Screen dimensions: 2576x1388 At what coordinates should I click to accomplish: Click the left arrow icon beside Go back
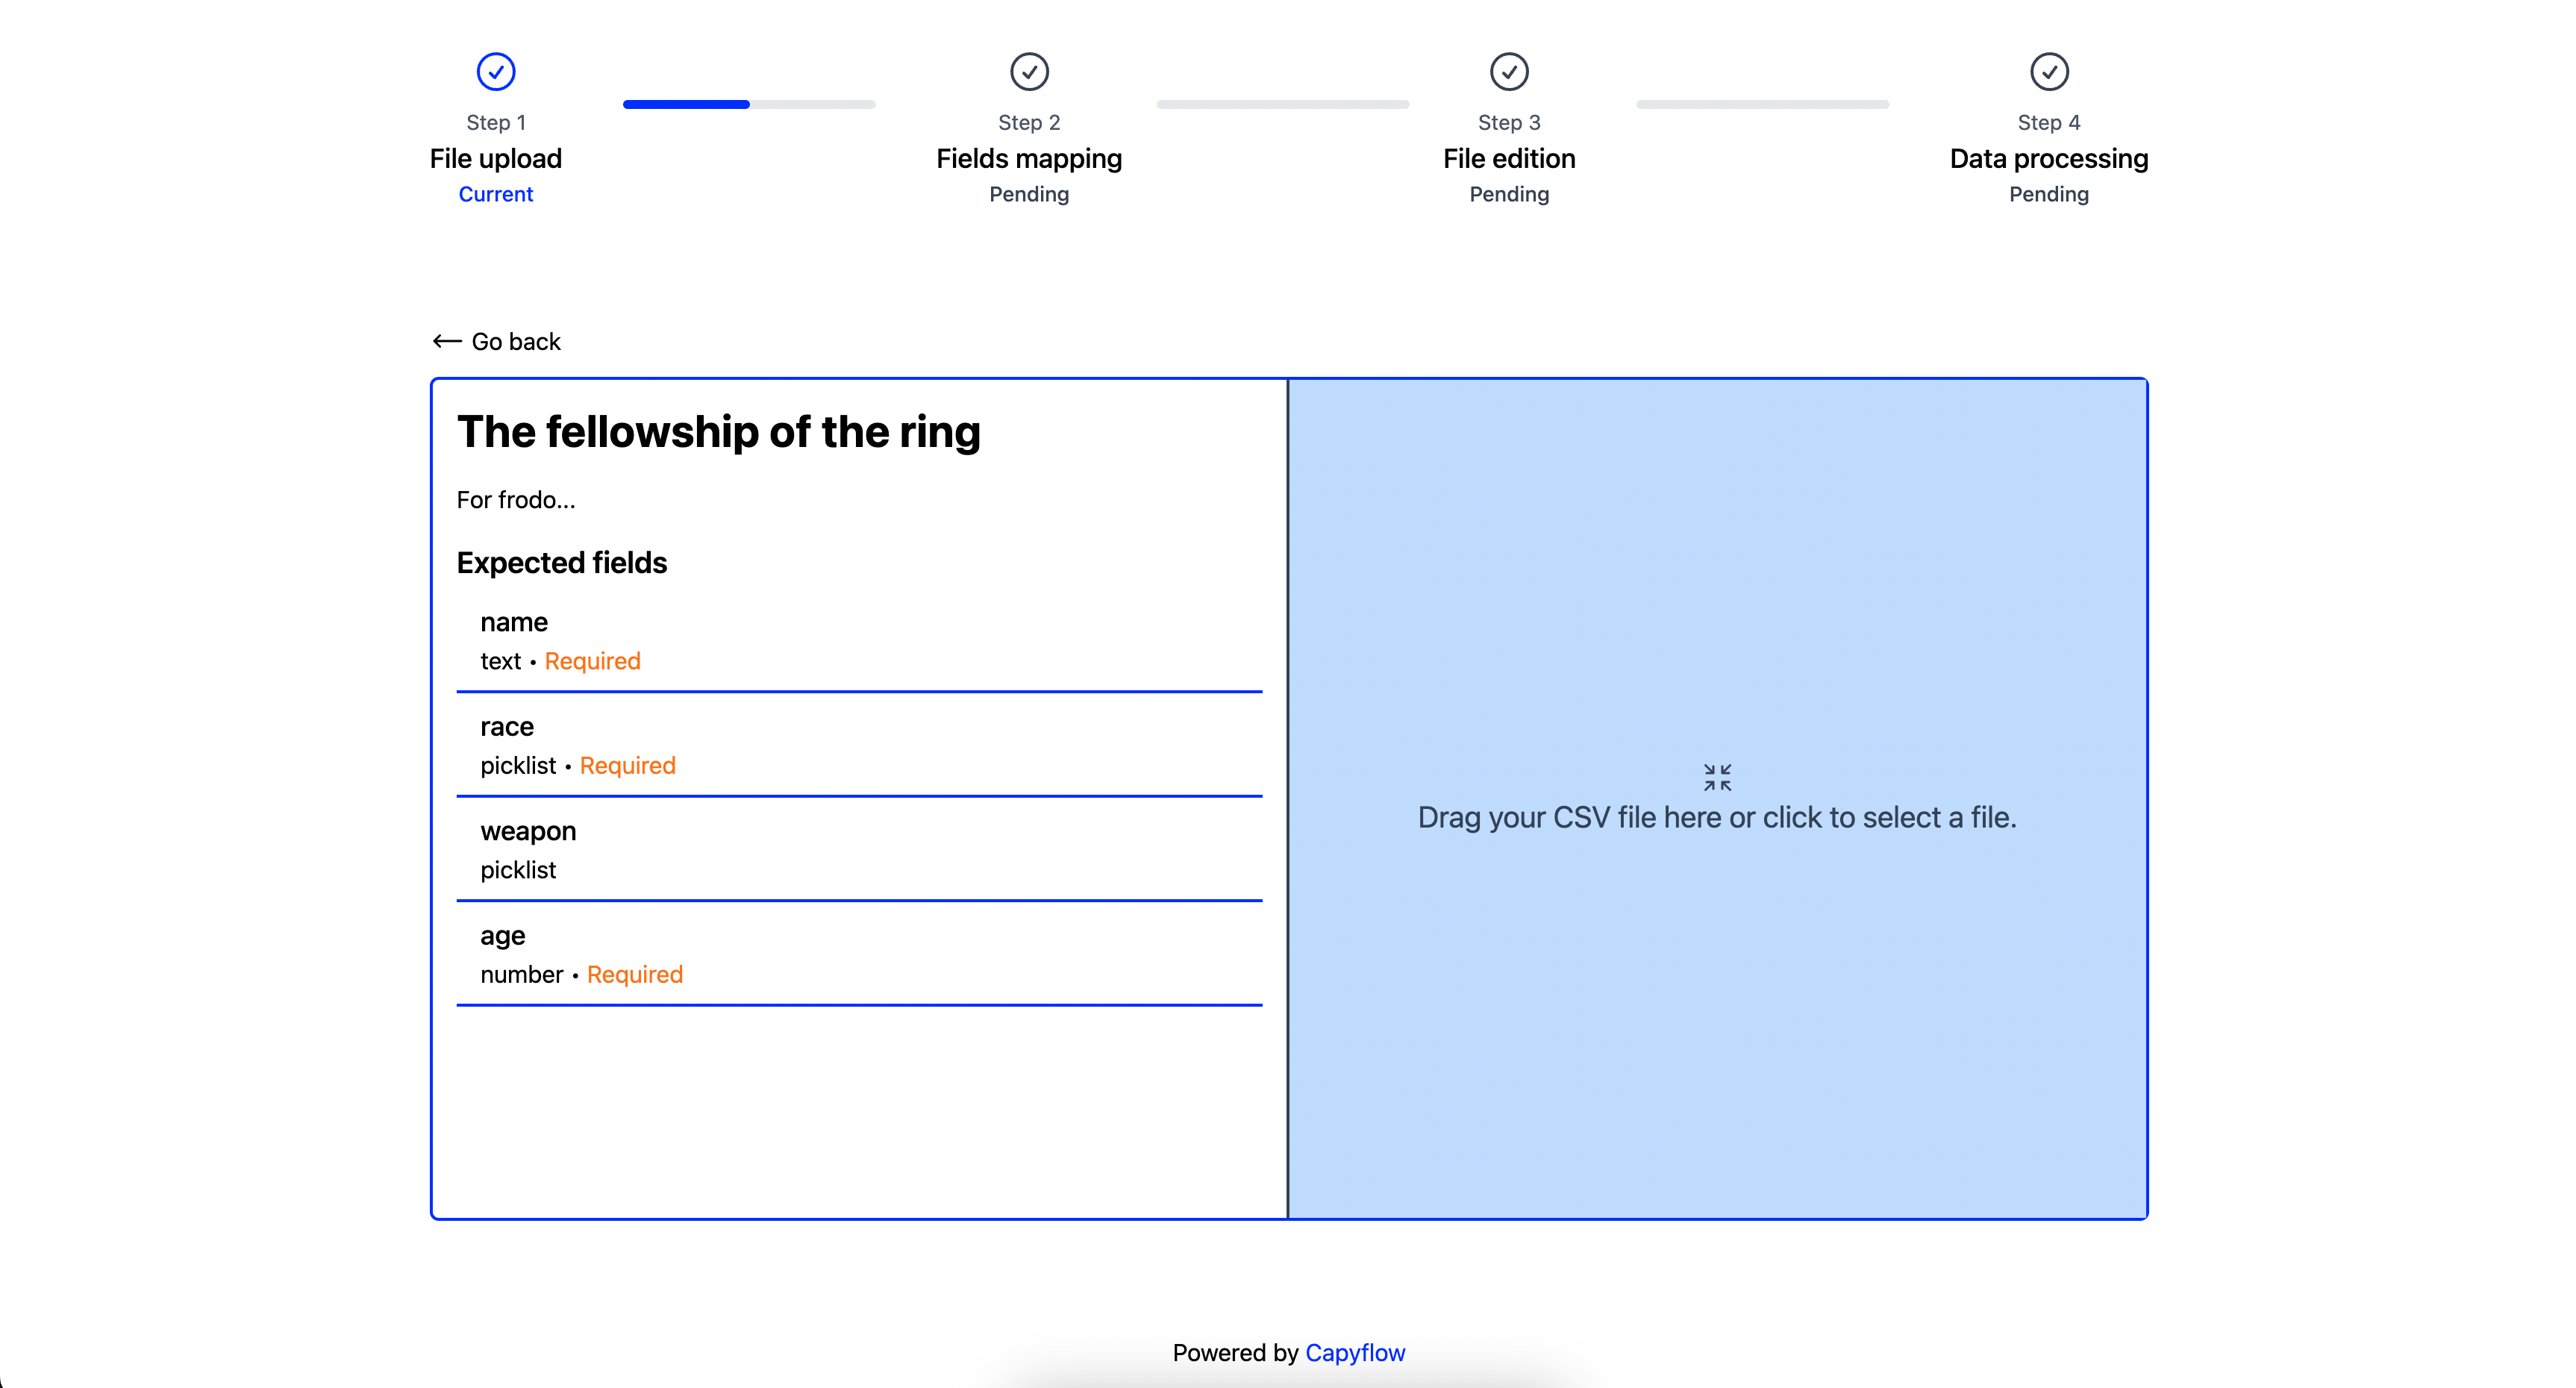(x=446, y=342)
